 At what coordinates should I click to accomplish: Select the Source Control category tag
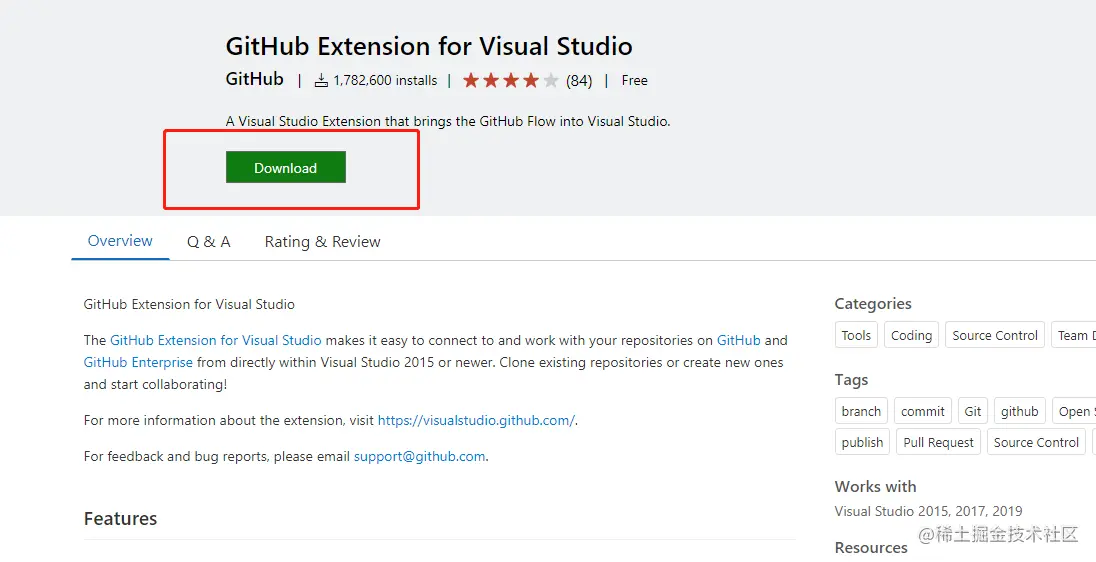pyautogui.click(x=995, y=335)
